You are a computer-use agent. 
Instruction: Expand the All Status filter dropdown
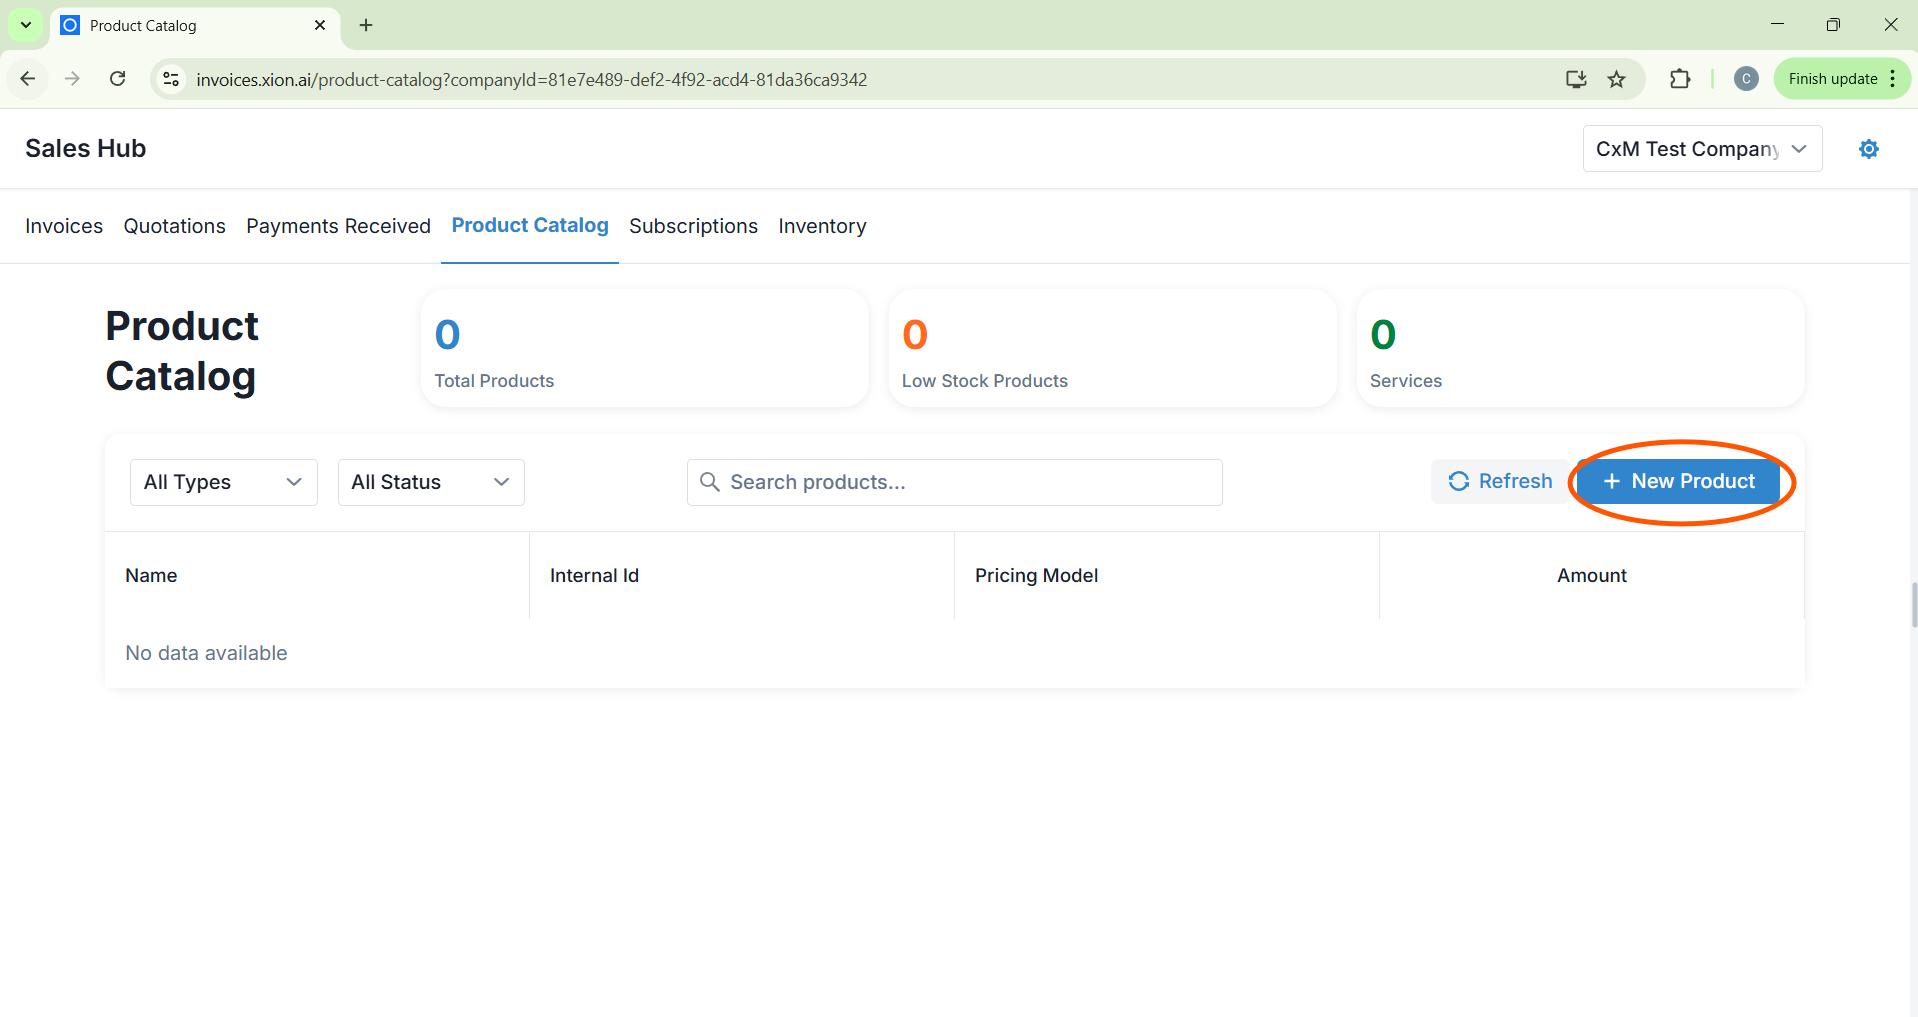(430, 482)
